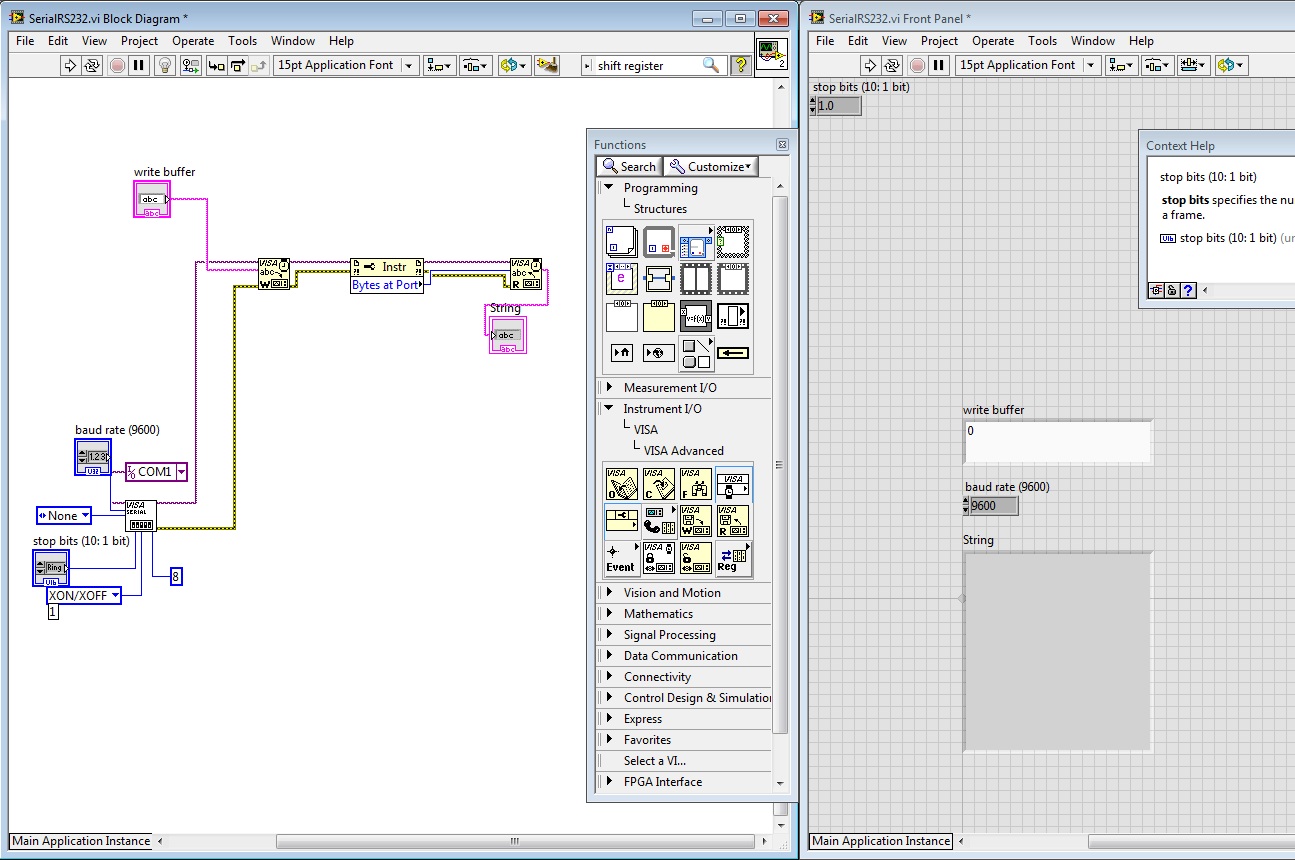Screen dimensions: 1295x860
Task: Click Search button in Functions palette
Action: tap(628, 167)
